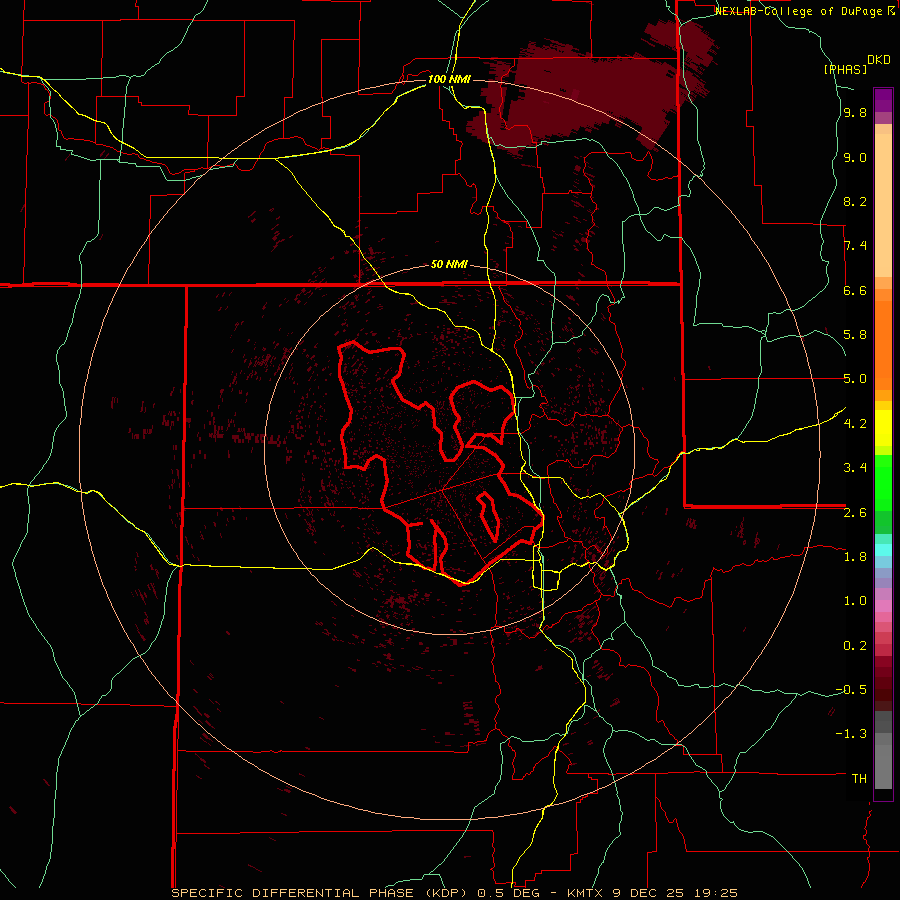900x900 pixels.
Task: Click the 8.2 value on the color scale
Action: coord(855,201)
